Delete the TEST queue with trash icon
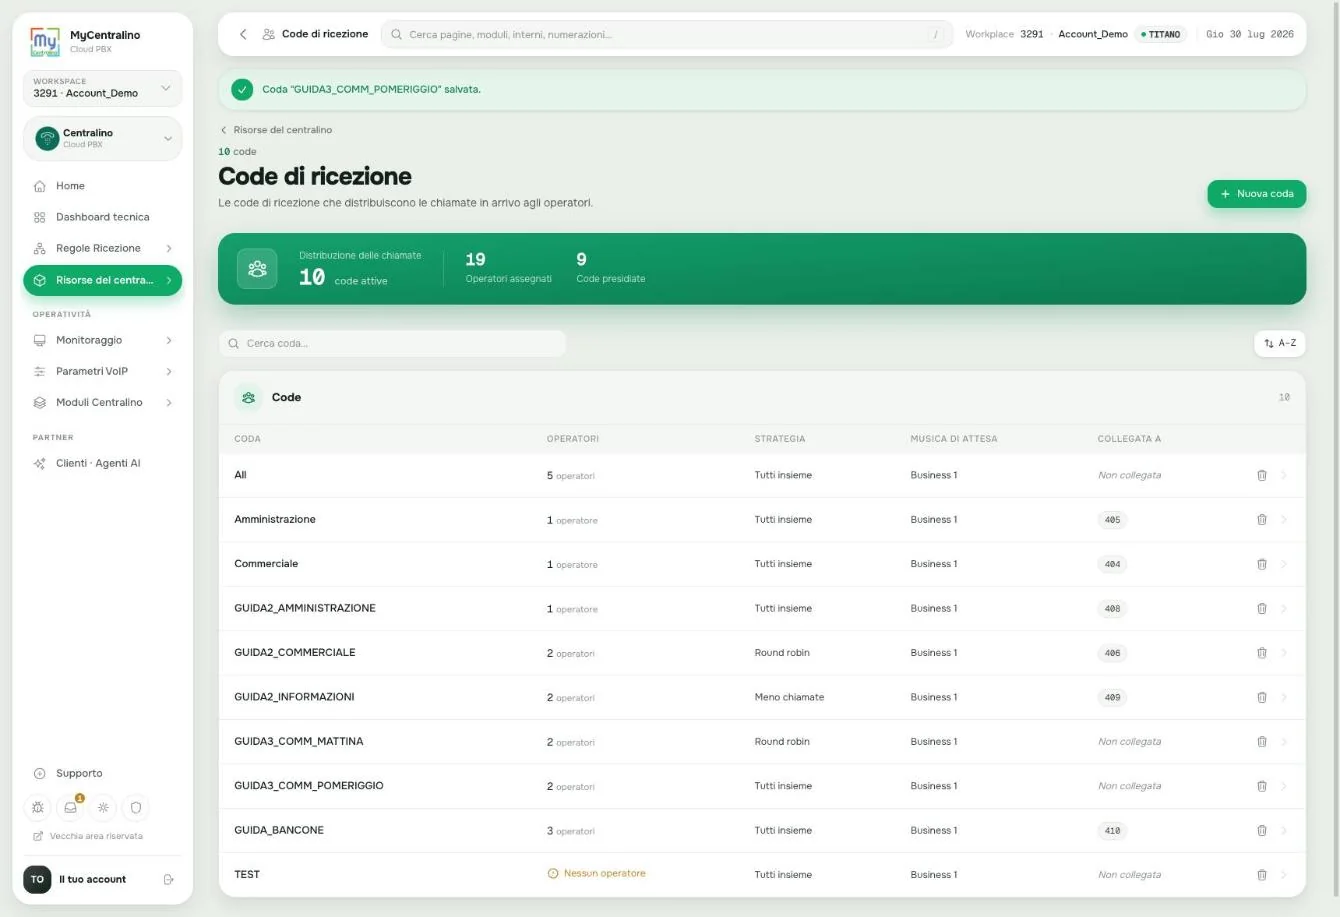Image resolution: width=1340 pixels, height=917 pixels. coord(1261,875)
